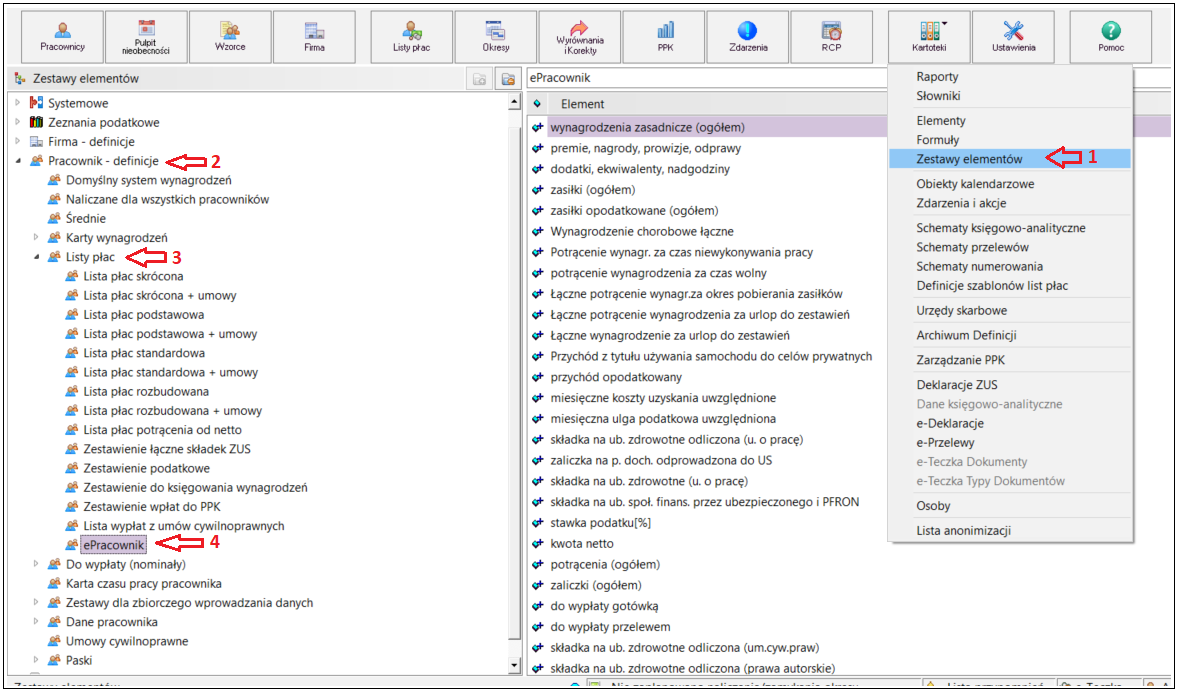Click the ePracownik field above element list
The image size is (1178, 692).
point(706,78)
